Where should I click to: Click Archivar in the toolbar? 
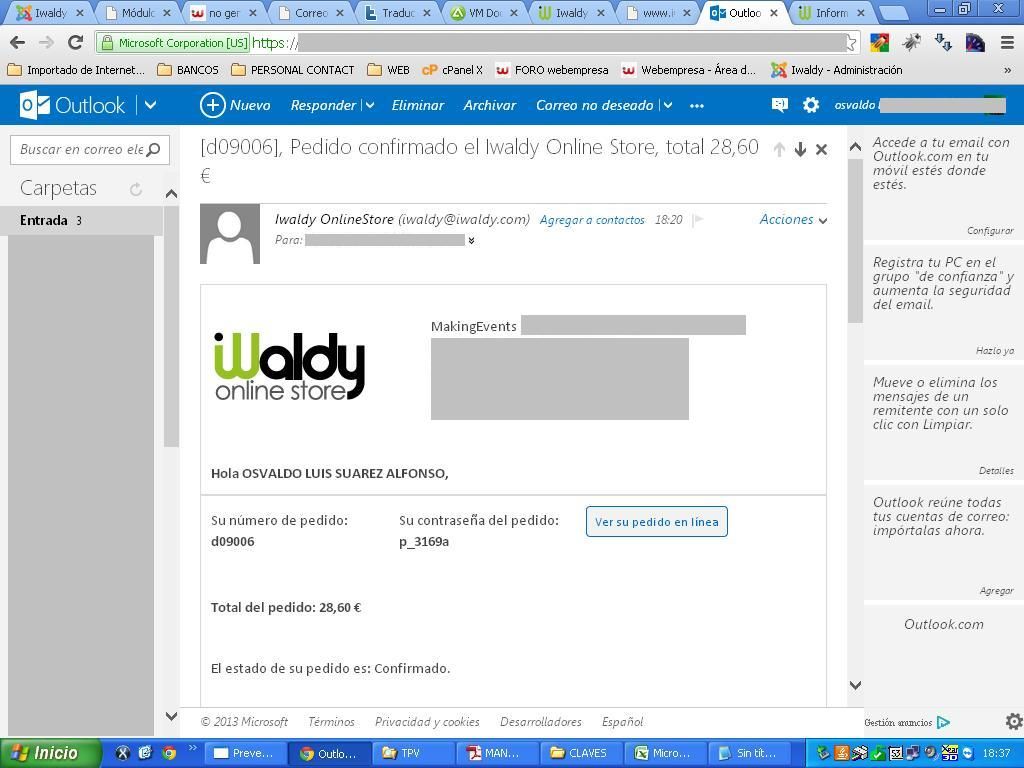click(x=490, y=105)
